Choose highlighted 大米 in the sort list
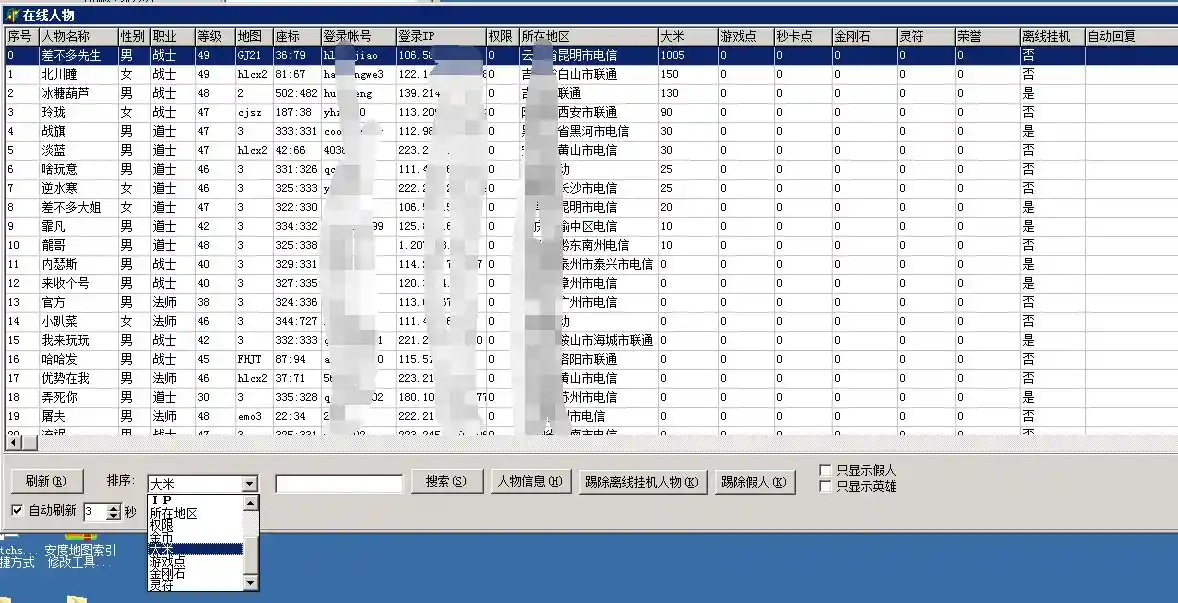This screenshot has width=1178, height=603. [195, 550]
